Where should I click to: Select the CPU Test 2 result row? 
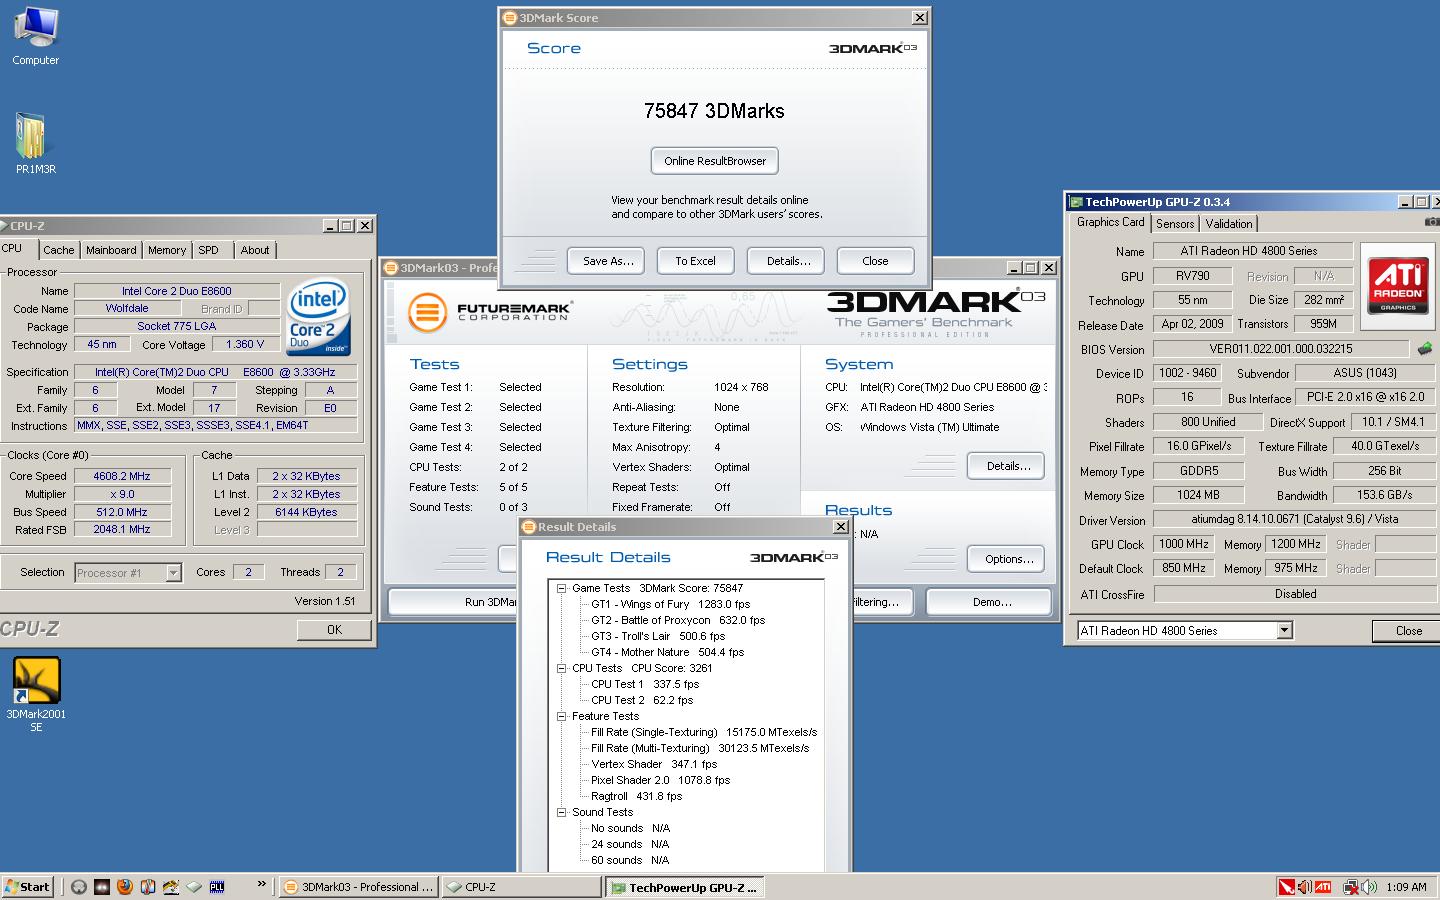point(641,700)
